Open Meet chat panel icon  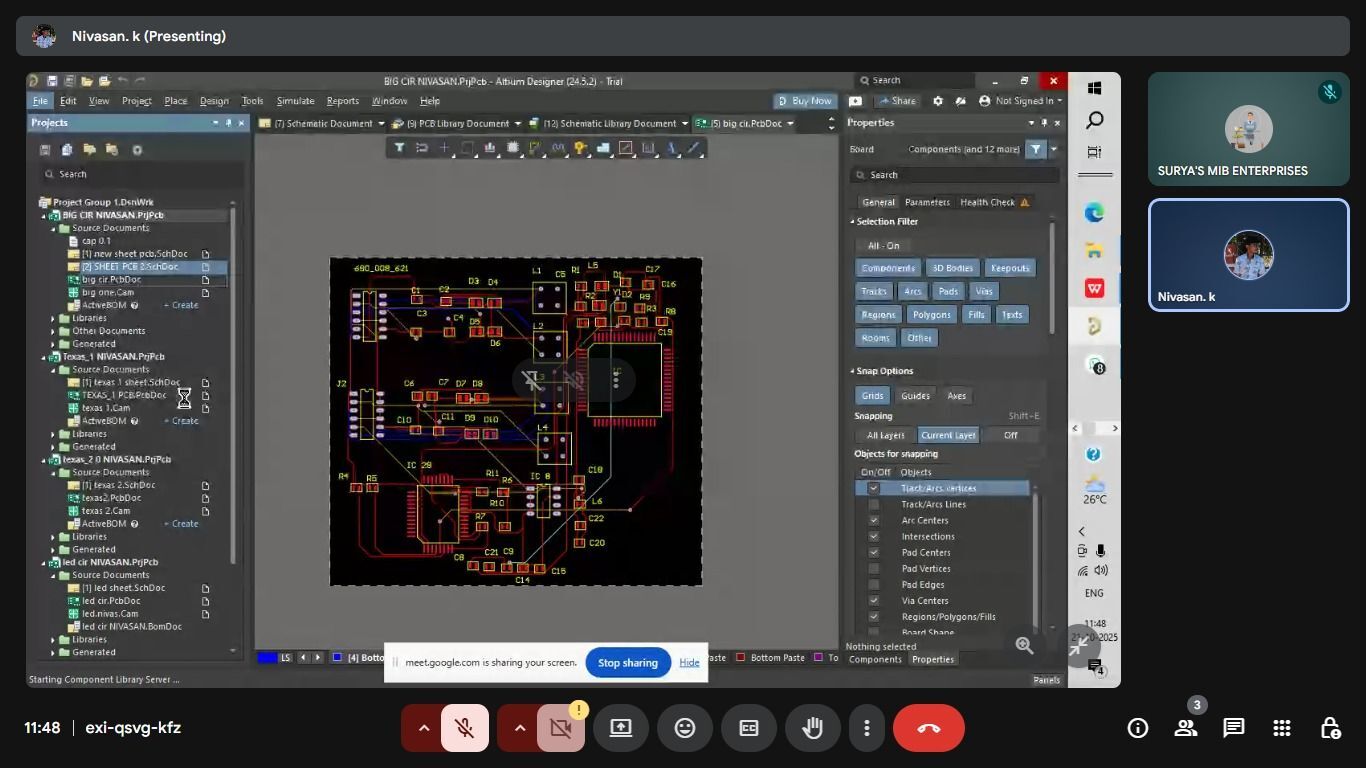pyautogui.click(x=1233, y=728)
